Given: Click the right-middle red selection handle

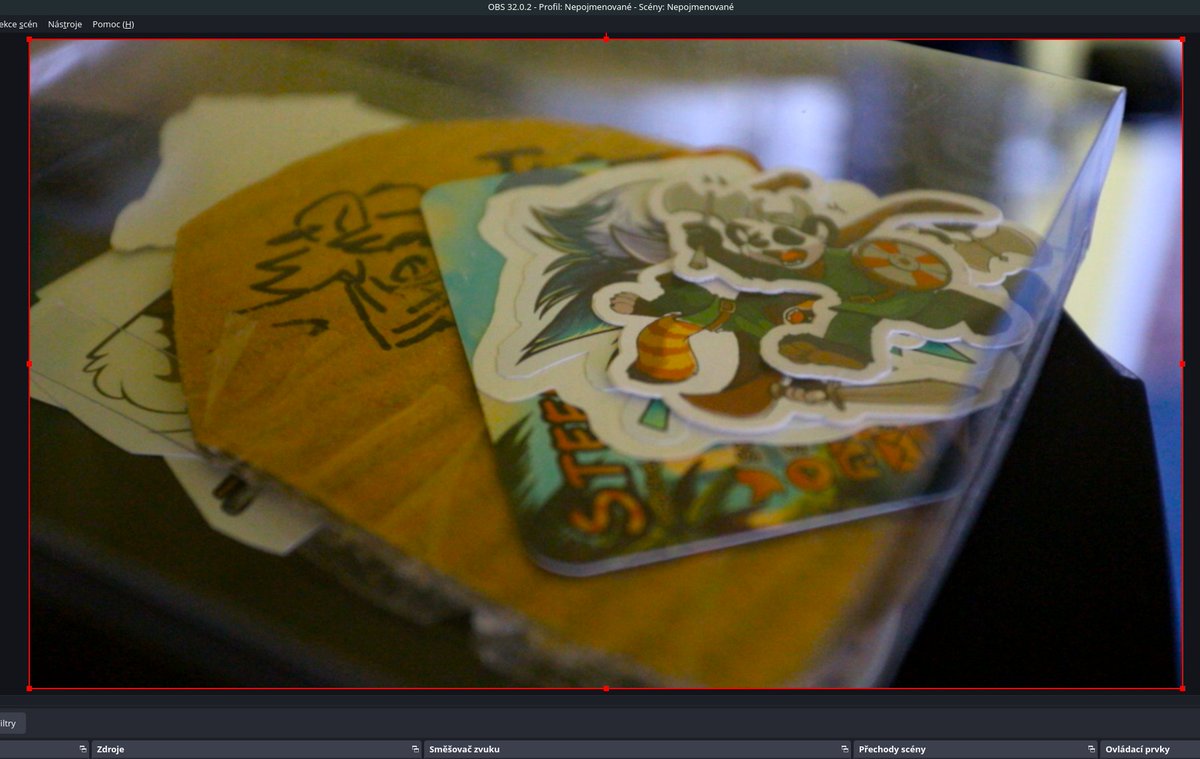Looking at the screenshot, I should [x=1182, y=364].
